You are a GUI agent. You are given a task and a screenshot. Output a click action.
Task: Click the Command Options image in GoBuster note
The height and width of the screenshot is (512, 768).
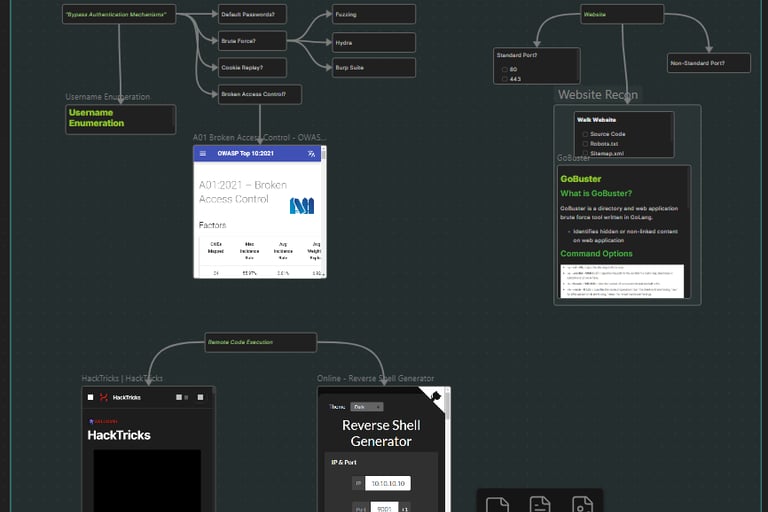point(622,281)
